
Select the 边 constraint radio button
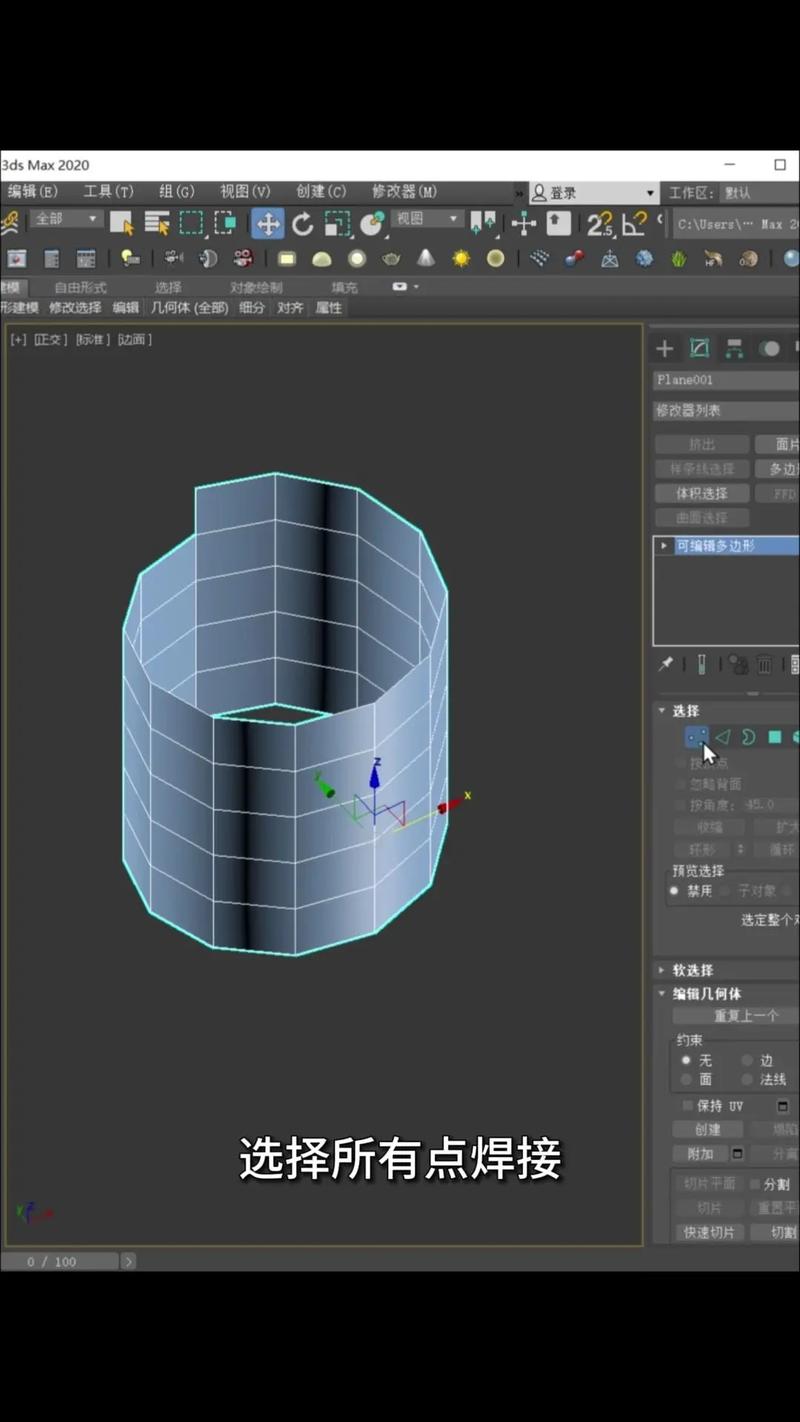pyautogui.click(x=747, y=1060)
